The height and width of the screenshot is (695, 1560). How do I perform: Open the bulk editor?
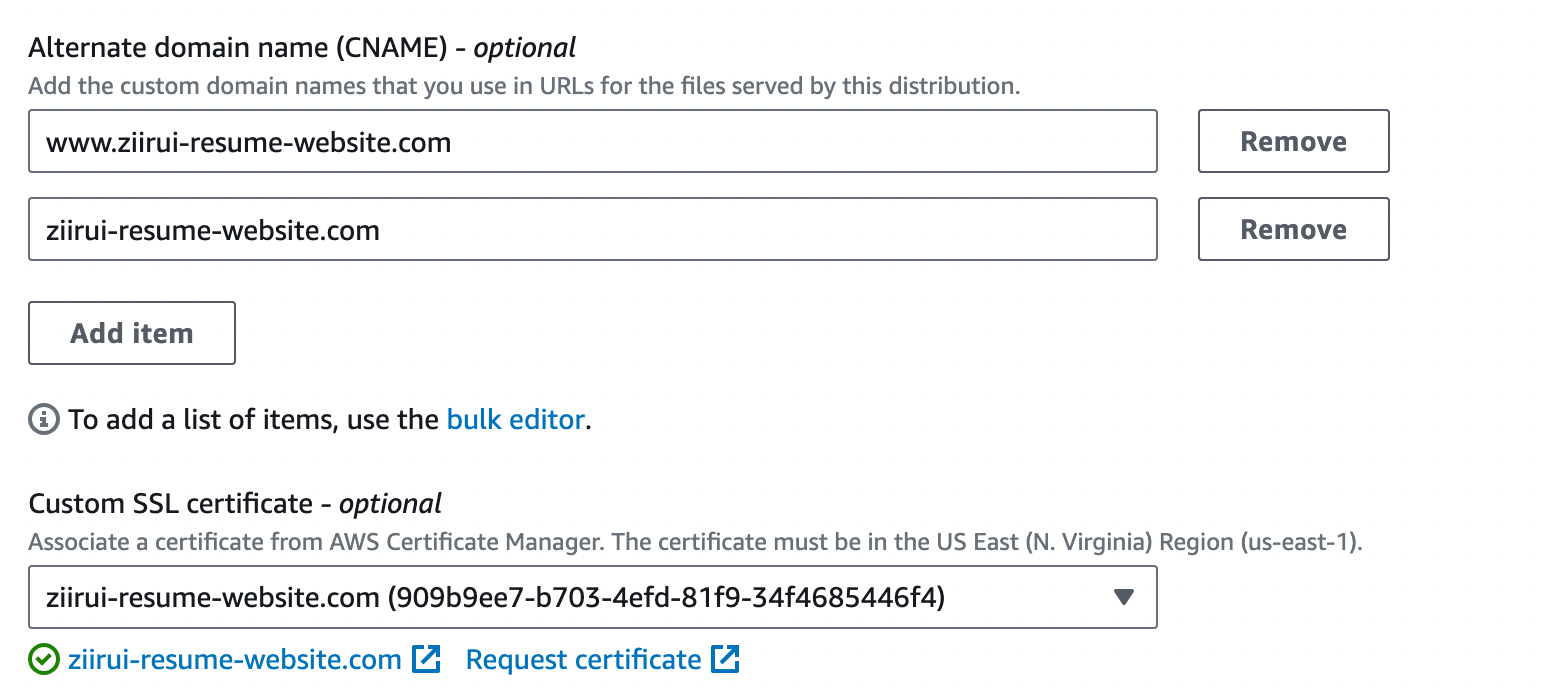coord(515,419)
